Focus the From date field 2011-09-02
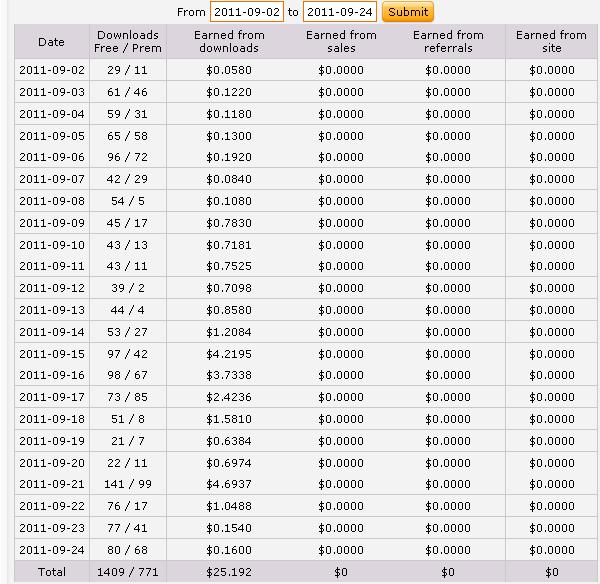The width and height of the screenshot is (600, 584). tap(247, 12)
